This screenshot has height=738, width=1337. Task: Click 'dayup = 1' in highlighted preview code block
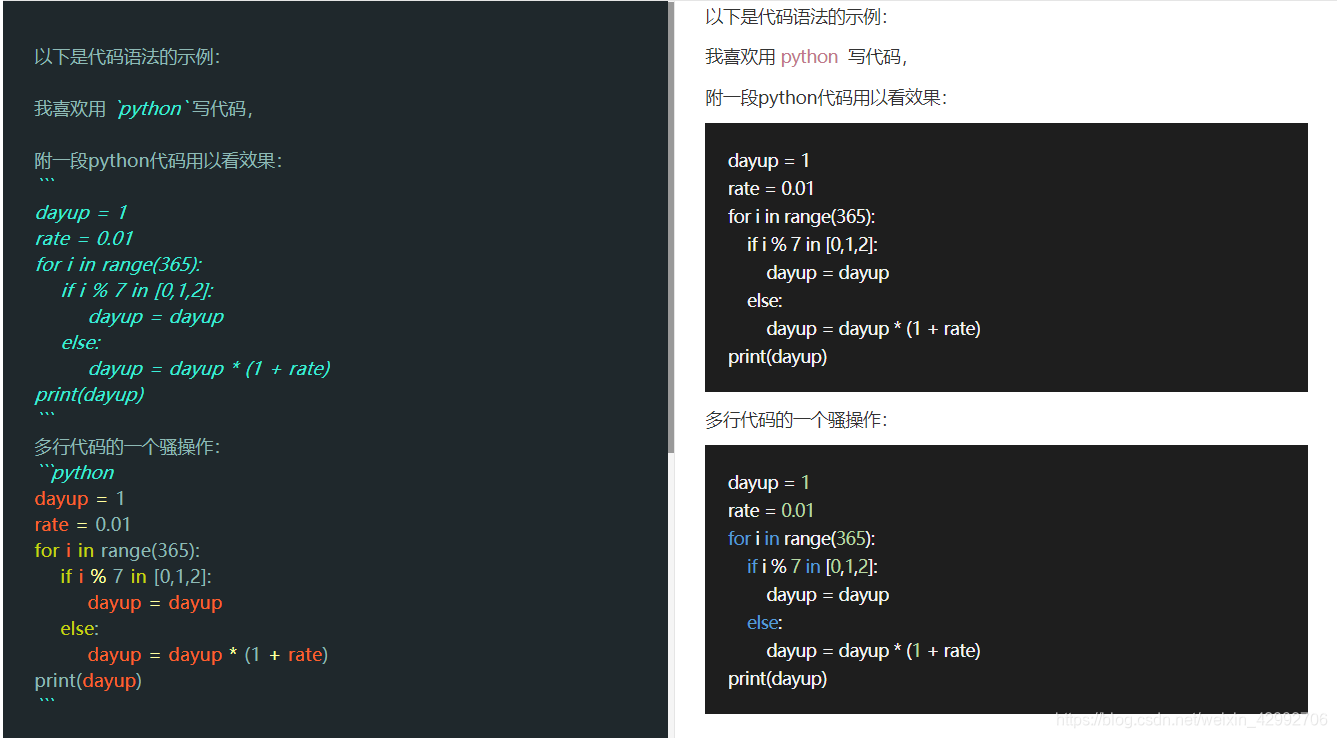click(x=769, y=483)
